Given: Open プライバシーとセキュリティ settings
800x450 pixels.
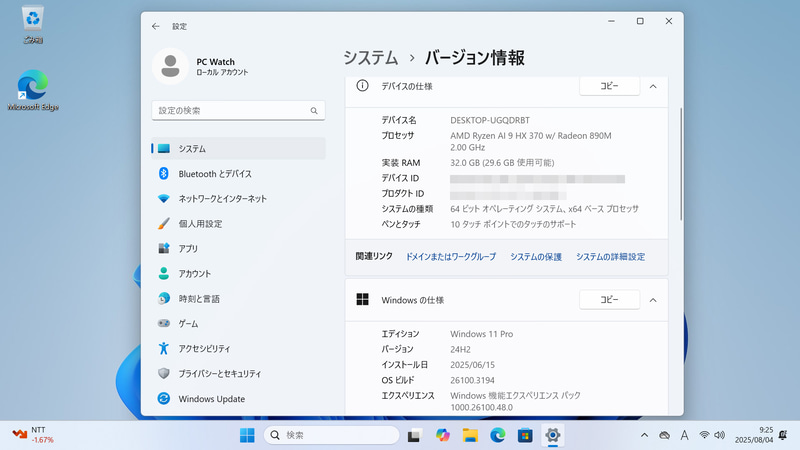Looking at the screenshot, I should pyautogui.click(x=238, y=373).
